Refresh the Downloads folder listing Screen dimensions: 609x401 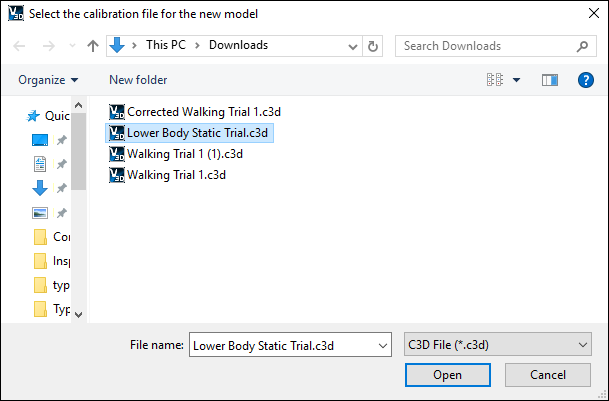point(373,46)
